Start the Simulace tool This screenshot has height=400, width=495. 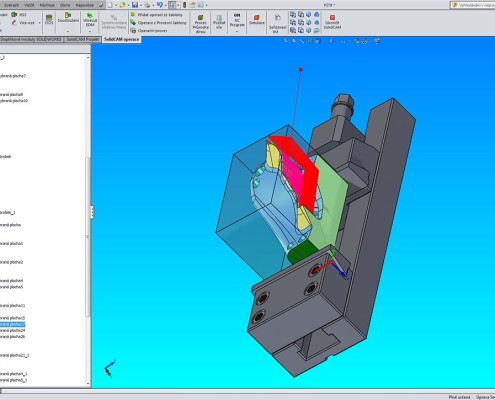click(257, 20)
